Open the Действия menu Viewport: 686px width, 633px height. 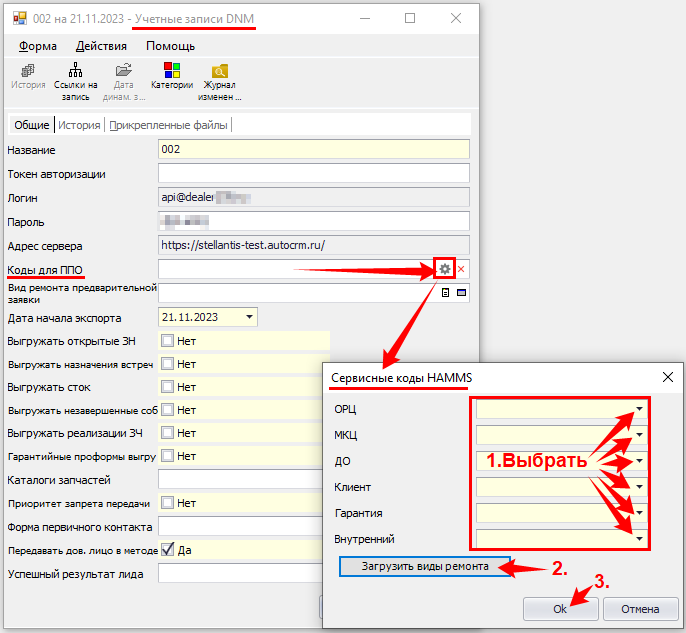click(x=101, y=46)
